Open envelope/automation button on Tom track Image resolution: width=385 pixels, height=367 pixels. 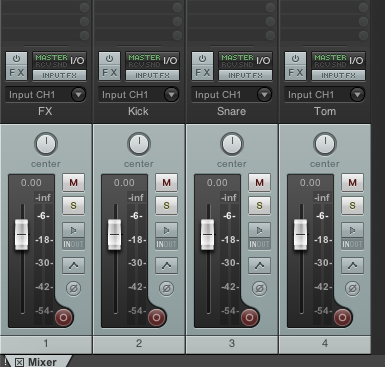pyautogui.click(x=352, y=265)
